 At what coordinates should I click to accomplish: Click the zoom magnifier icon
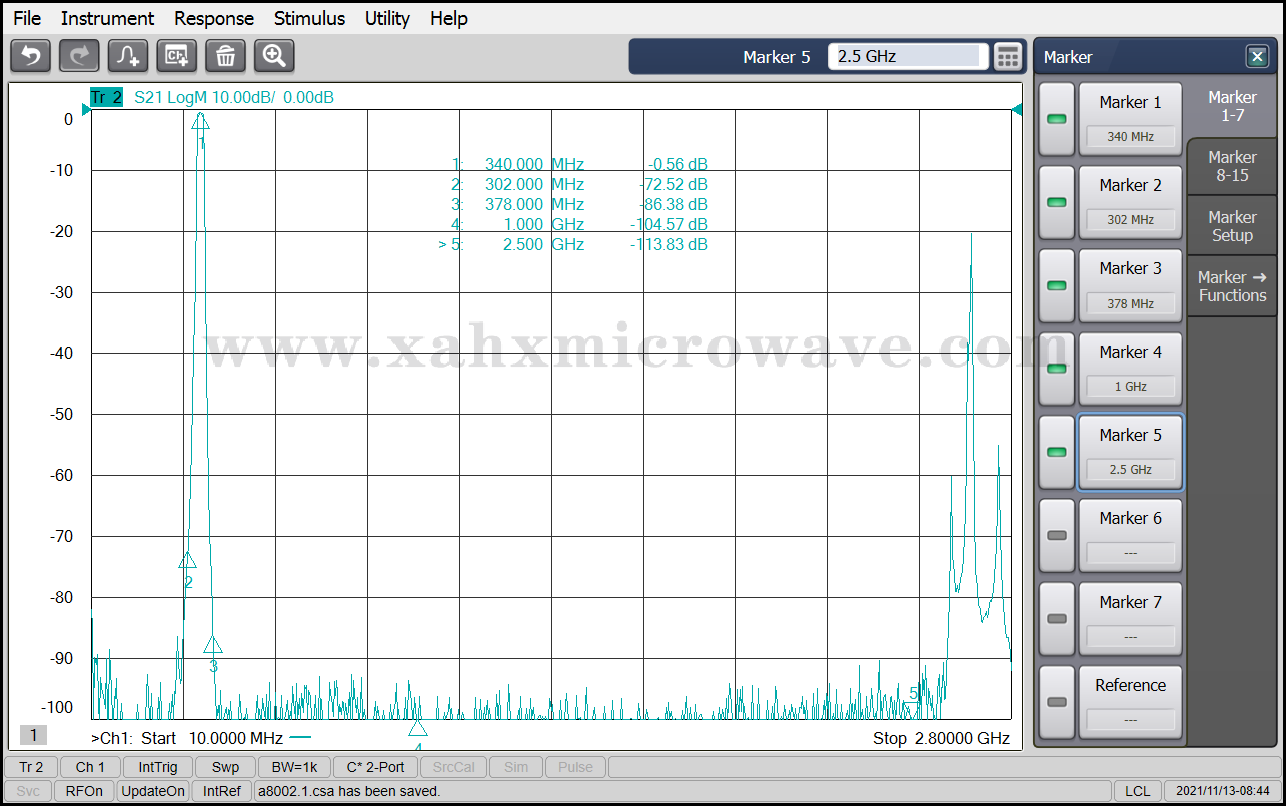[x=274, y=56]
